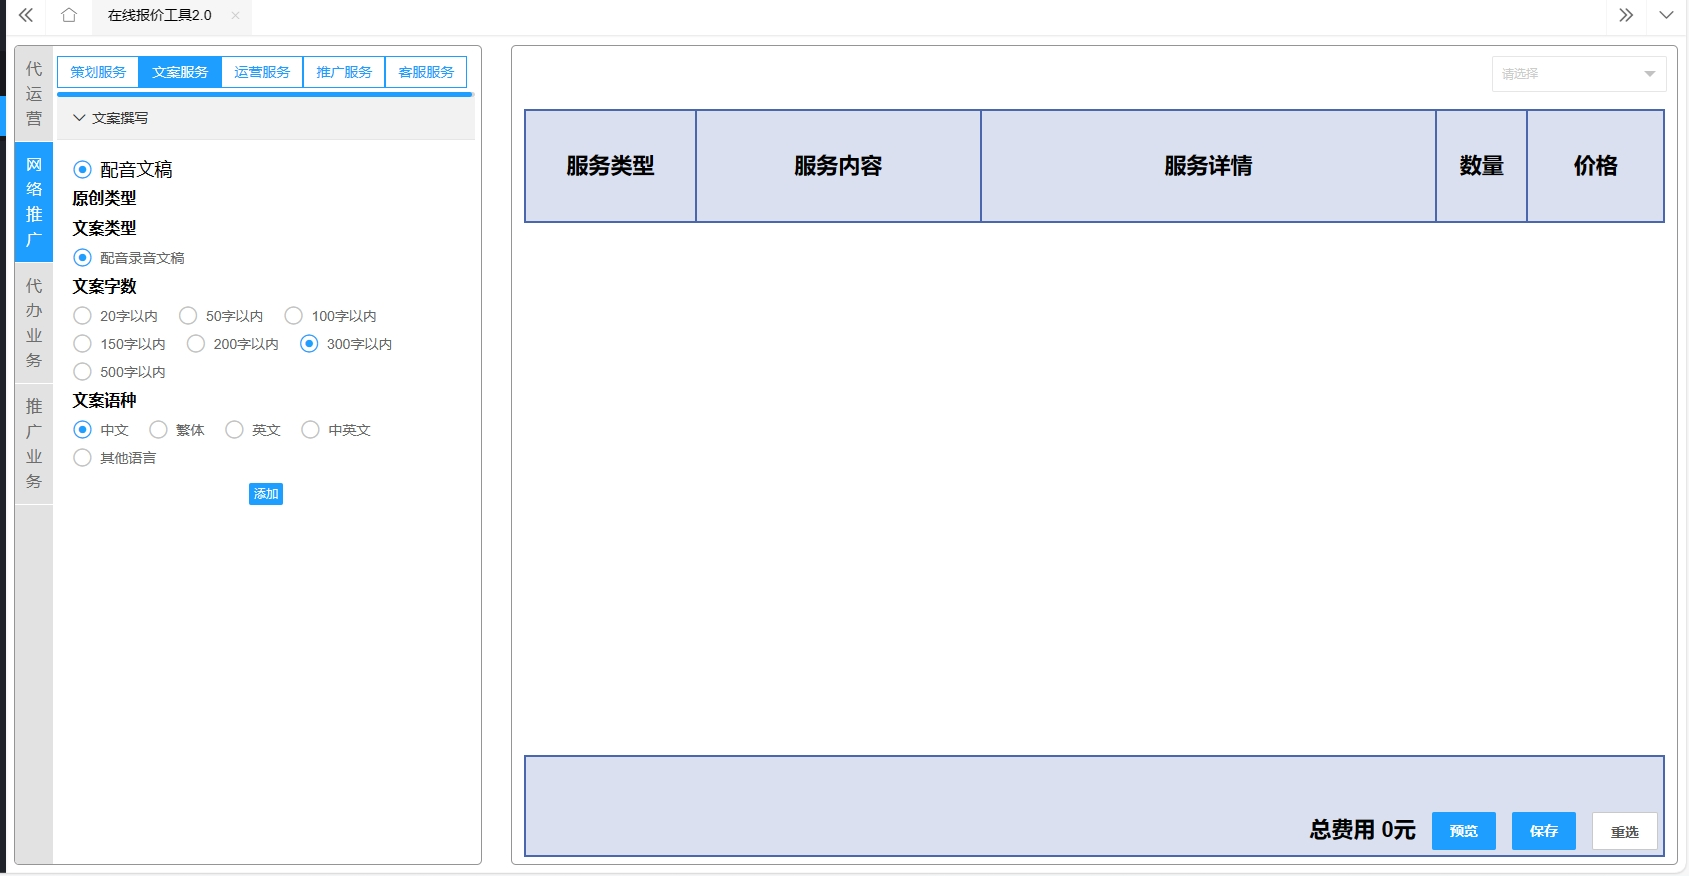Click the double left arrow collapse icon

tap(26, 15)
